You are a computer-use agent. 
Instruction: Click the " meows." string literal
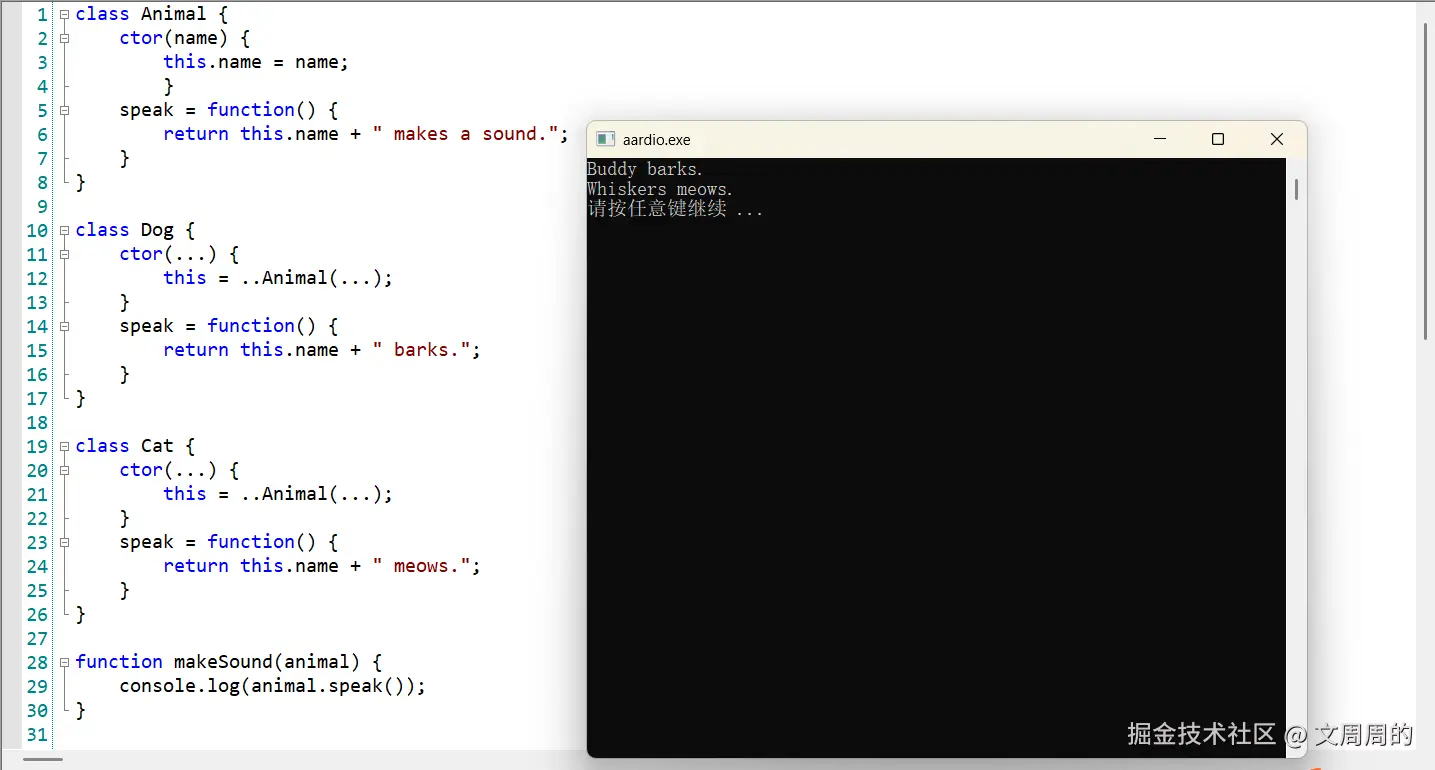(421, 566)
